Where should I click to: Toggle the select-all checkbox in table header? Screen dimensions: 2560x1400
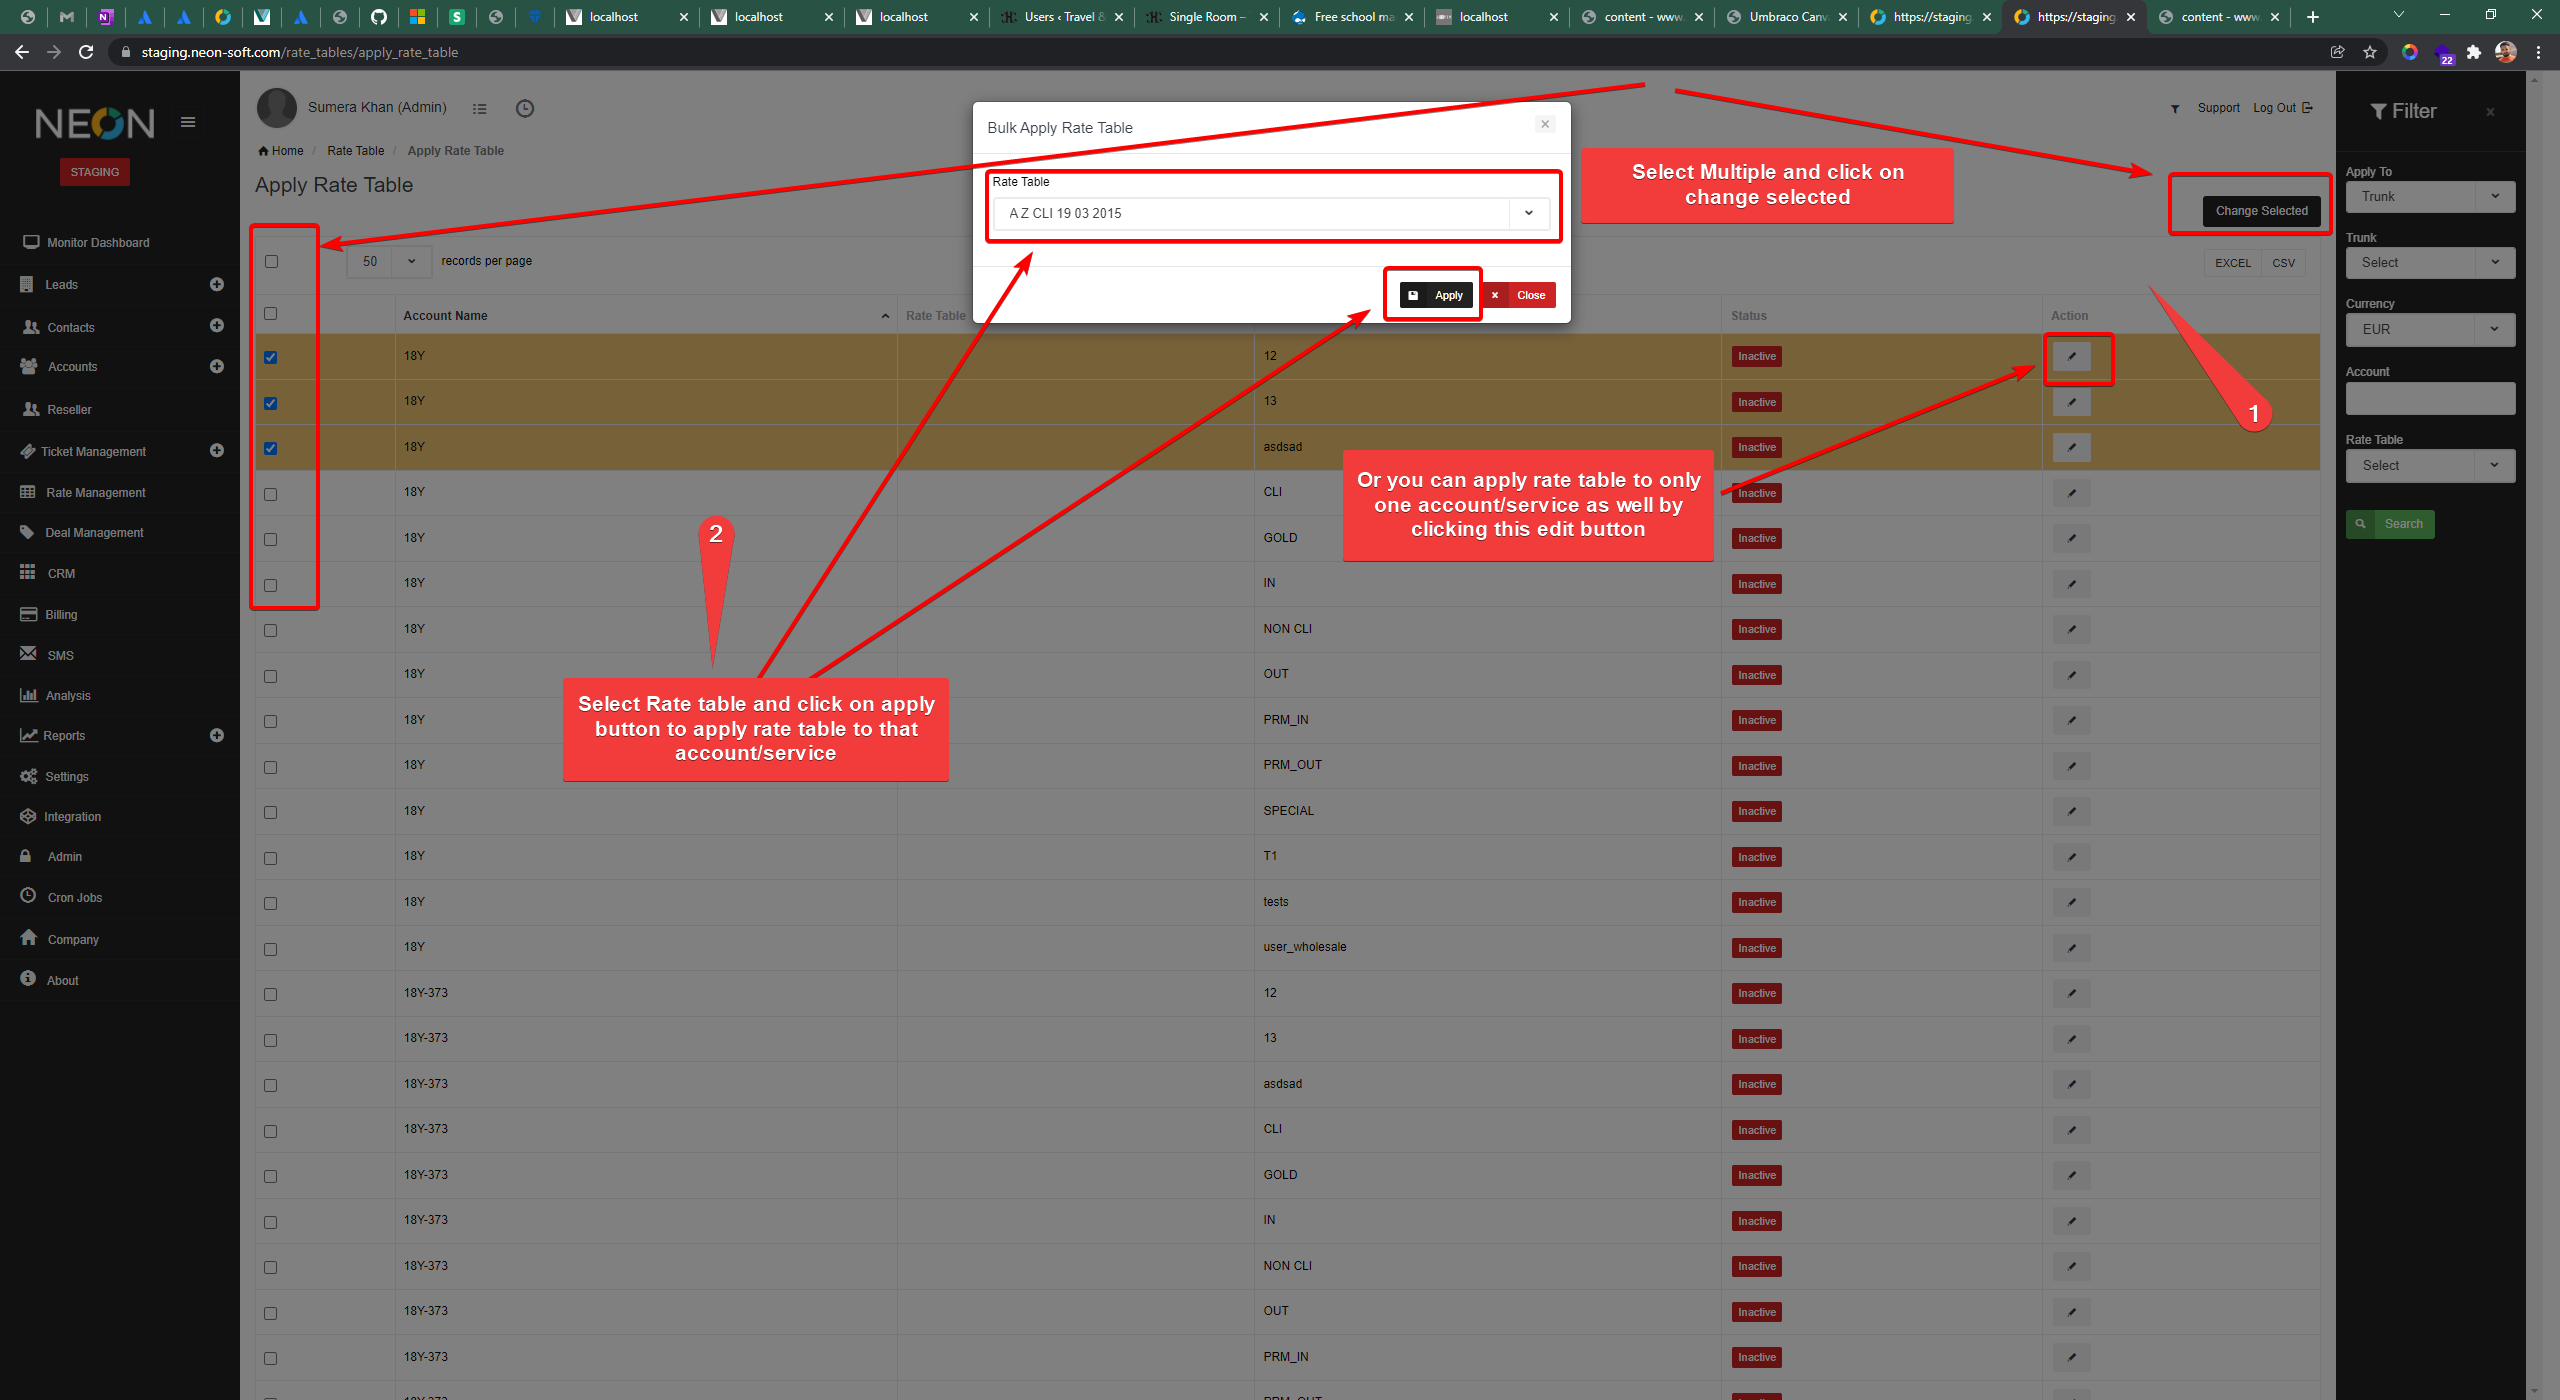click(x=271, y=314)
